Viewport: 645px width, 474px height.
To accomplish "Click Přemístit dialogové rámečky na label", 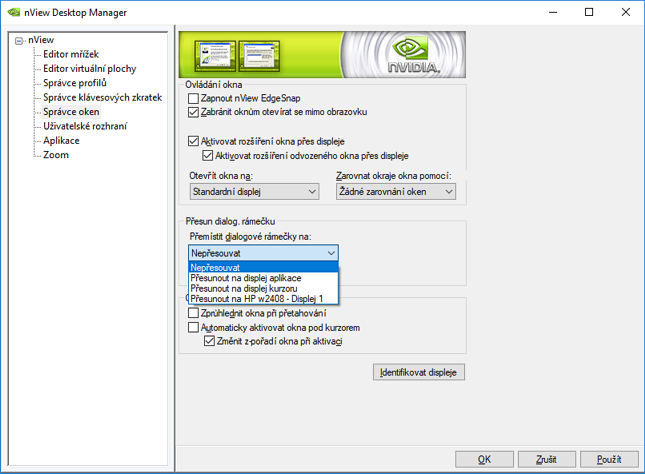I will pos(251,237).
